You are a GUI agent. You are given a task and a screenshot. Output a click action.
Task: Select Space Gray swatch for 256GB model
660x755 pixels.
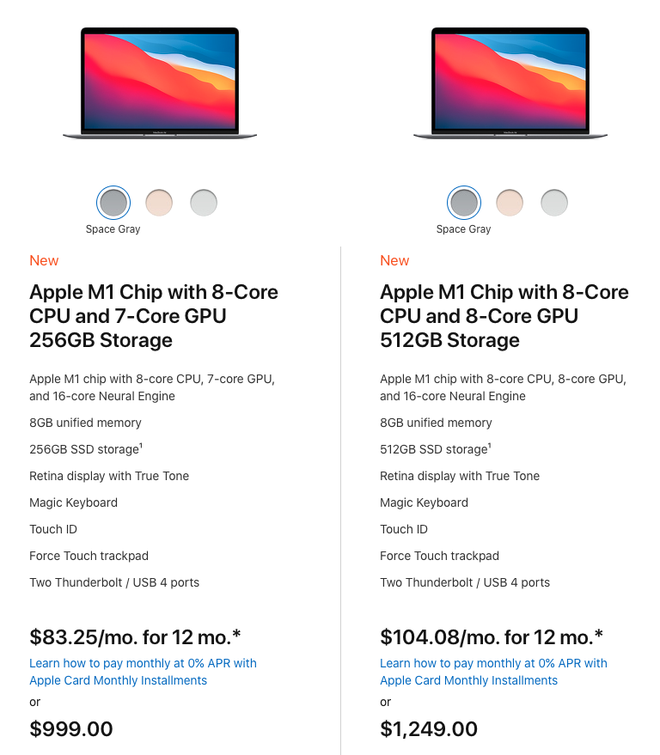[x=113, y=203]
